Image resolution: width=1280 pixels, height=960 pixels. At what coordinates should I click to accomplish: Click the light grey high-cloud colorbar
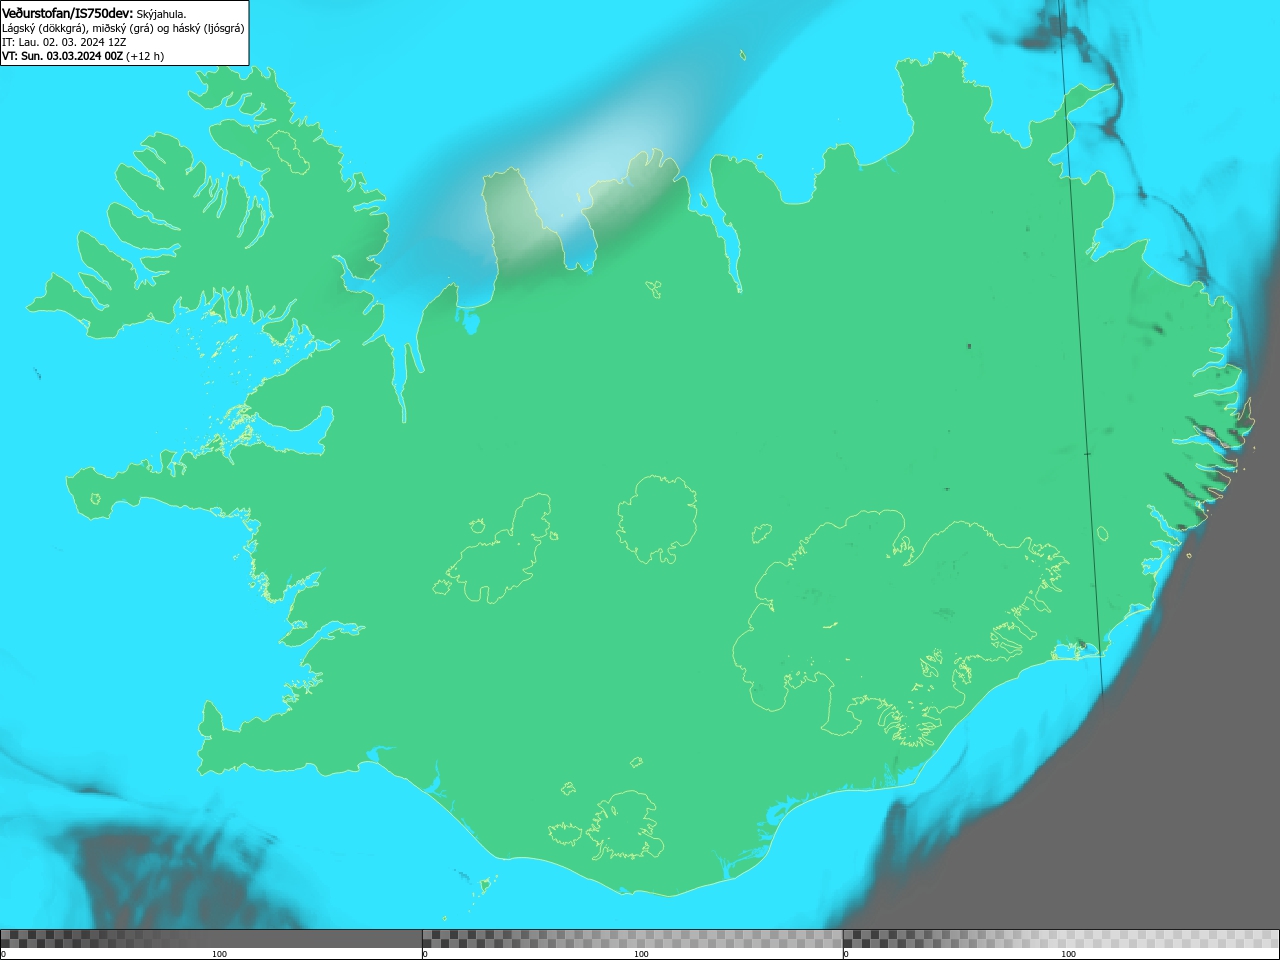1061,939
